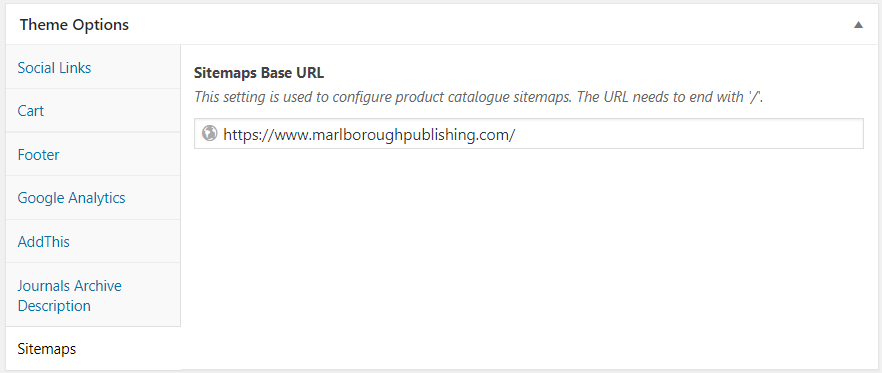This screenshot has width=882, height=373.
Task: Click the Sitemaps Base URL label
Action: [x=259, y=73]
